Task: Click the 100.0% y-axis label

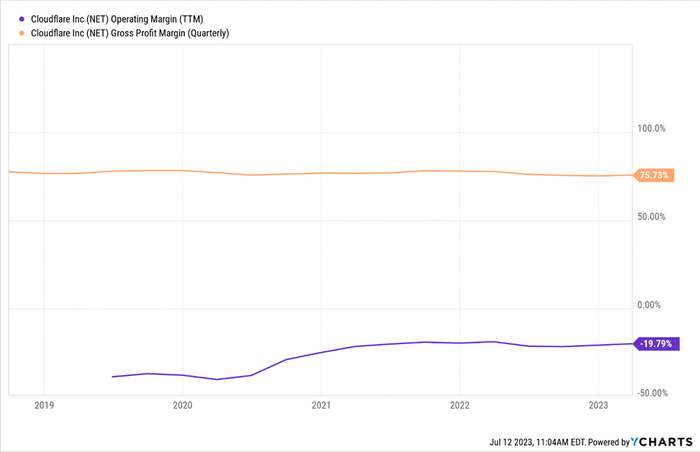Action: click(x=651, y=129)
